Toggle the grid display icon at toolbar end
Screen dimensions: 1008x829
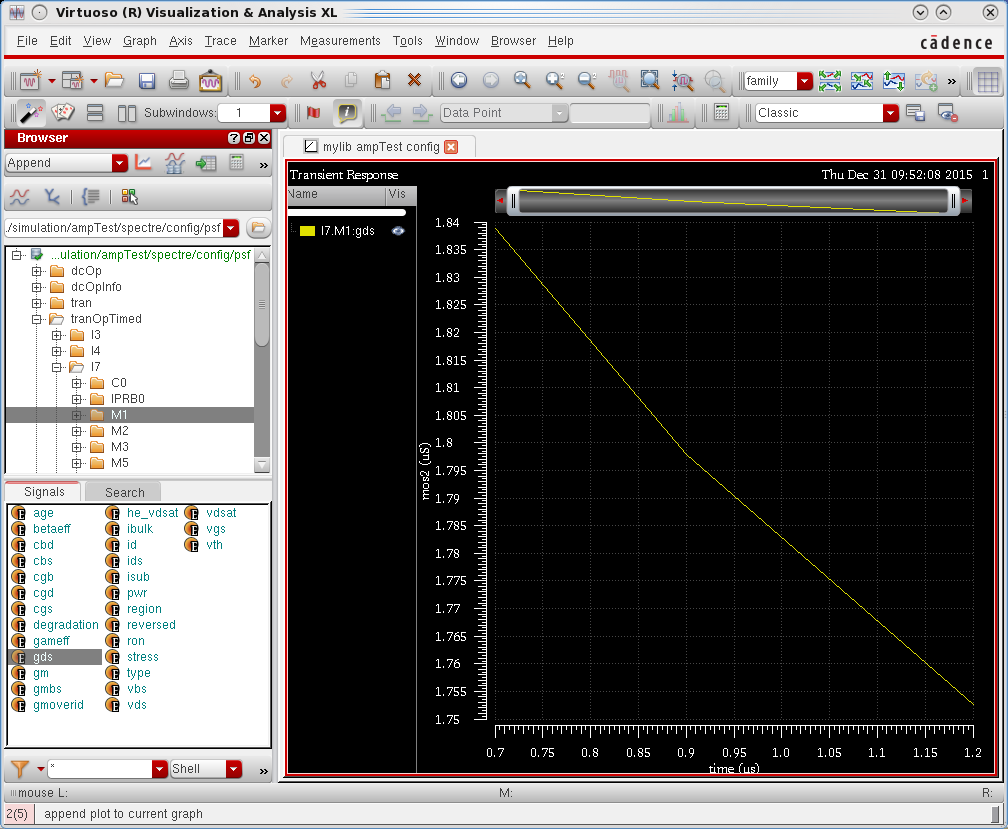click(x=987, y=81)
